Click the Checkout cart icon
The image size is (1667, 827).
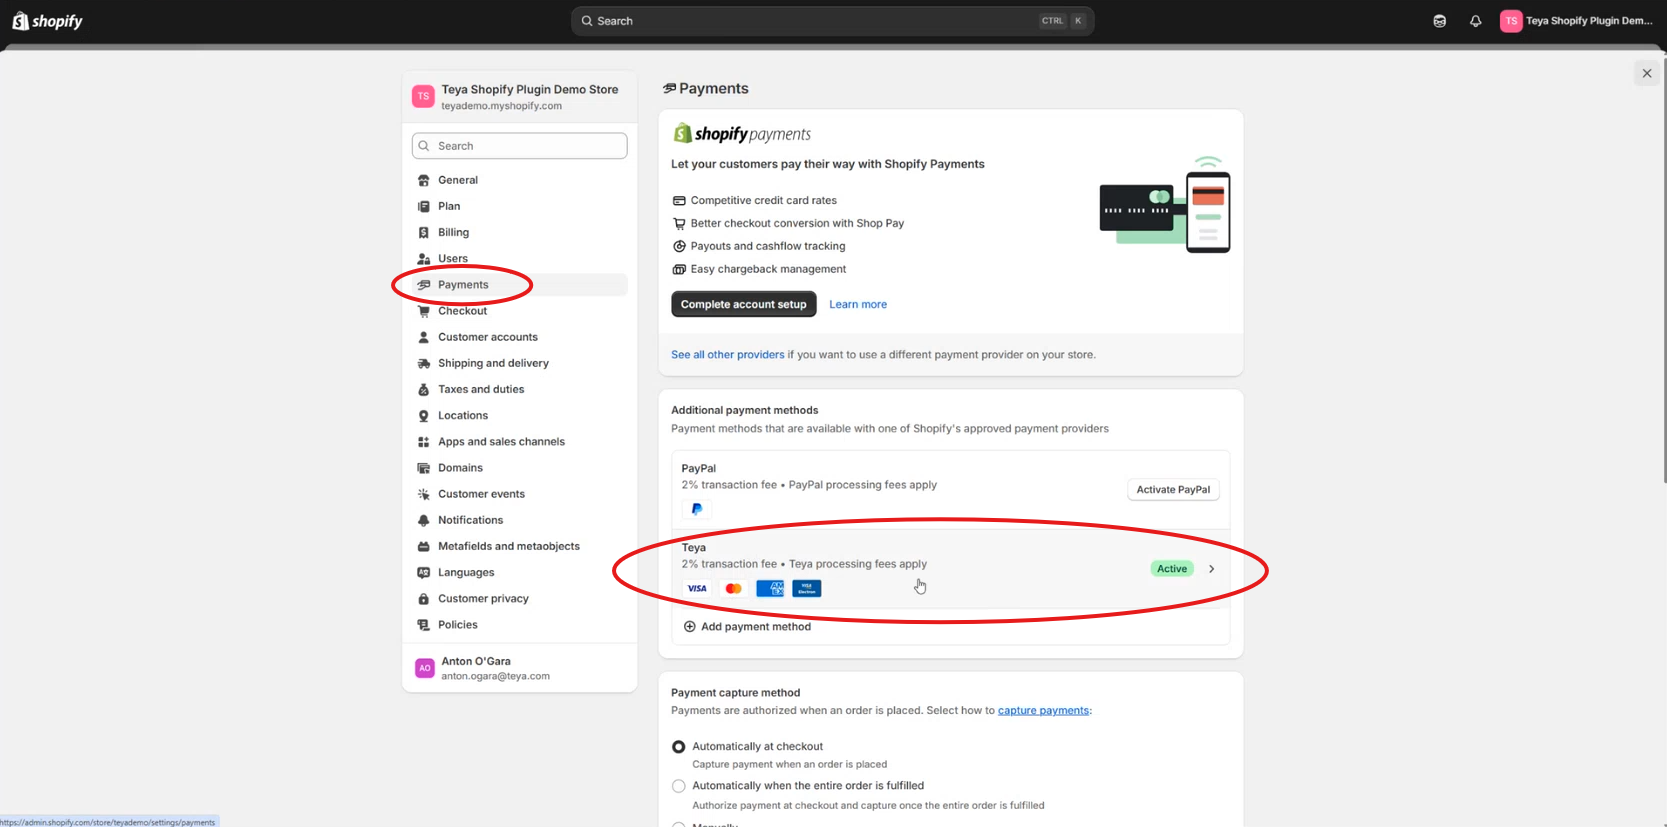coord(424,311)
